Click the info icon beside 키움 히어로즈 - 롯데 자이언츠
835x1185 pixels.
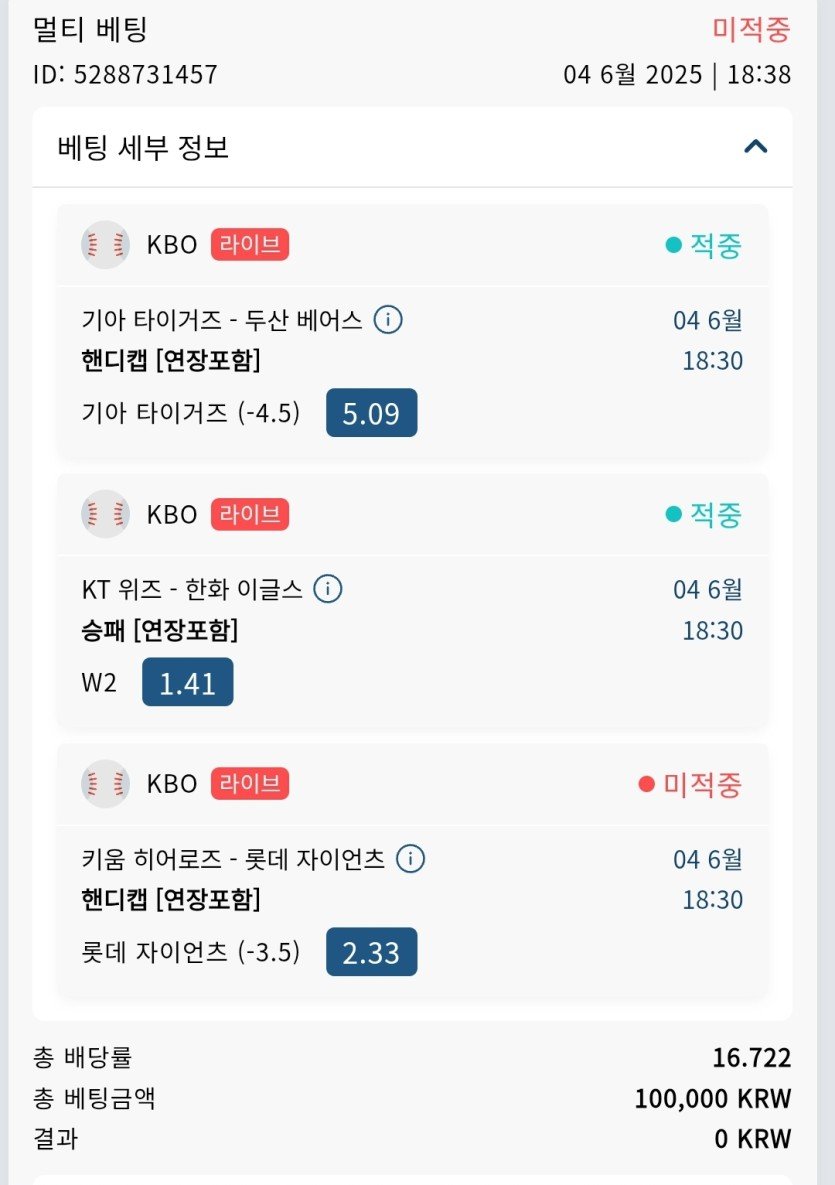(x=410, y=858)
